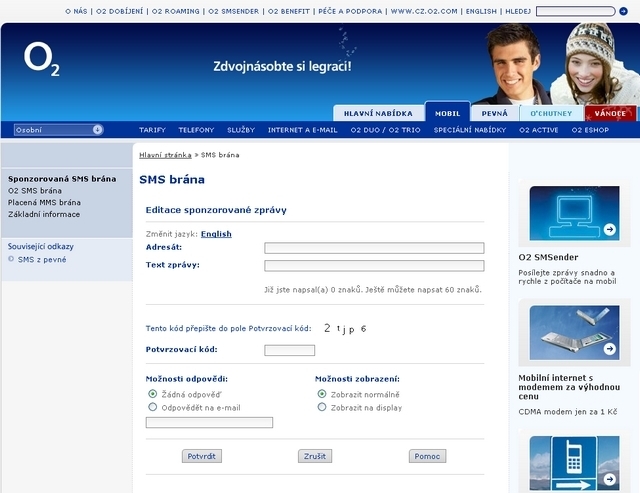
Task: Select the Žádná odpověď radio button
Action: pyautogui.click(x=153, y=394)
